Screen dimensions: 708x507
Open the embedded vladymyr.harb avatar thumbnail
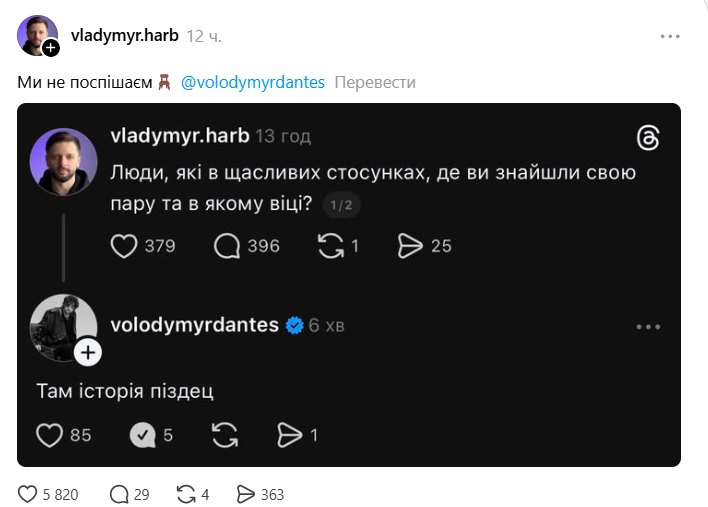64,161
